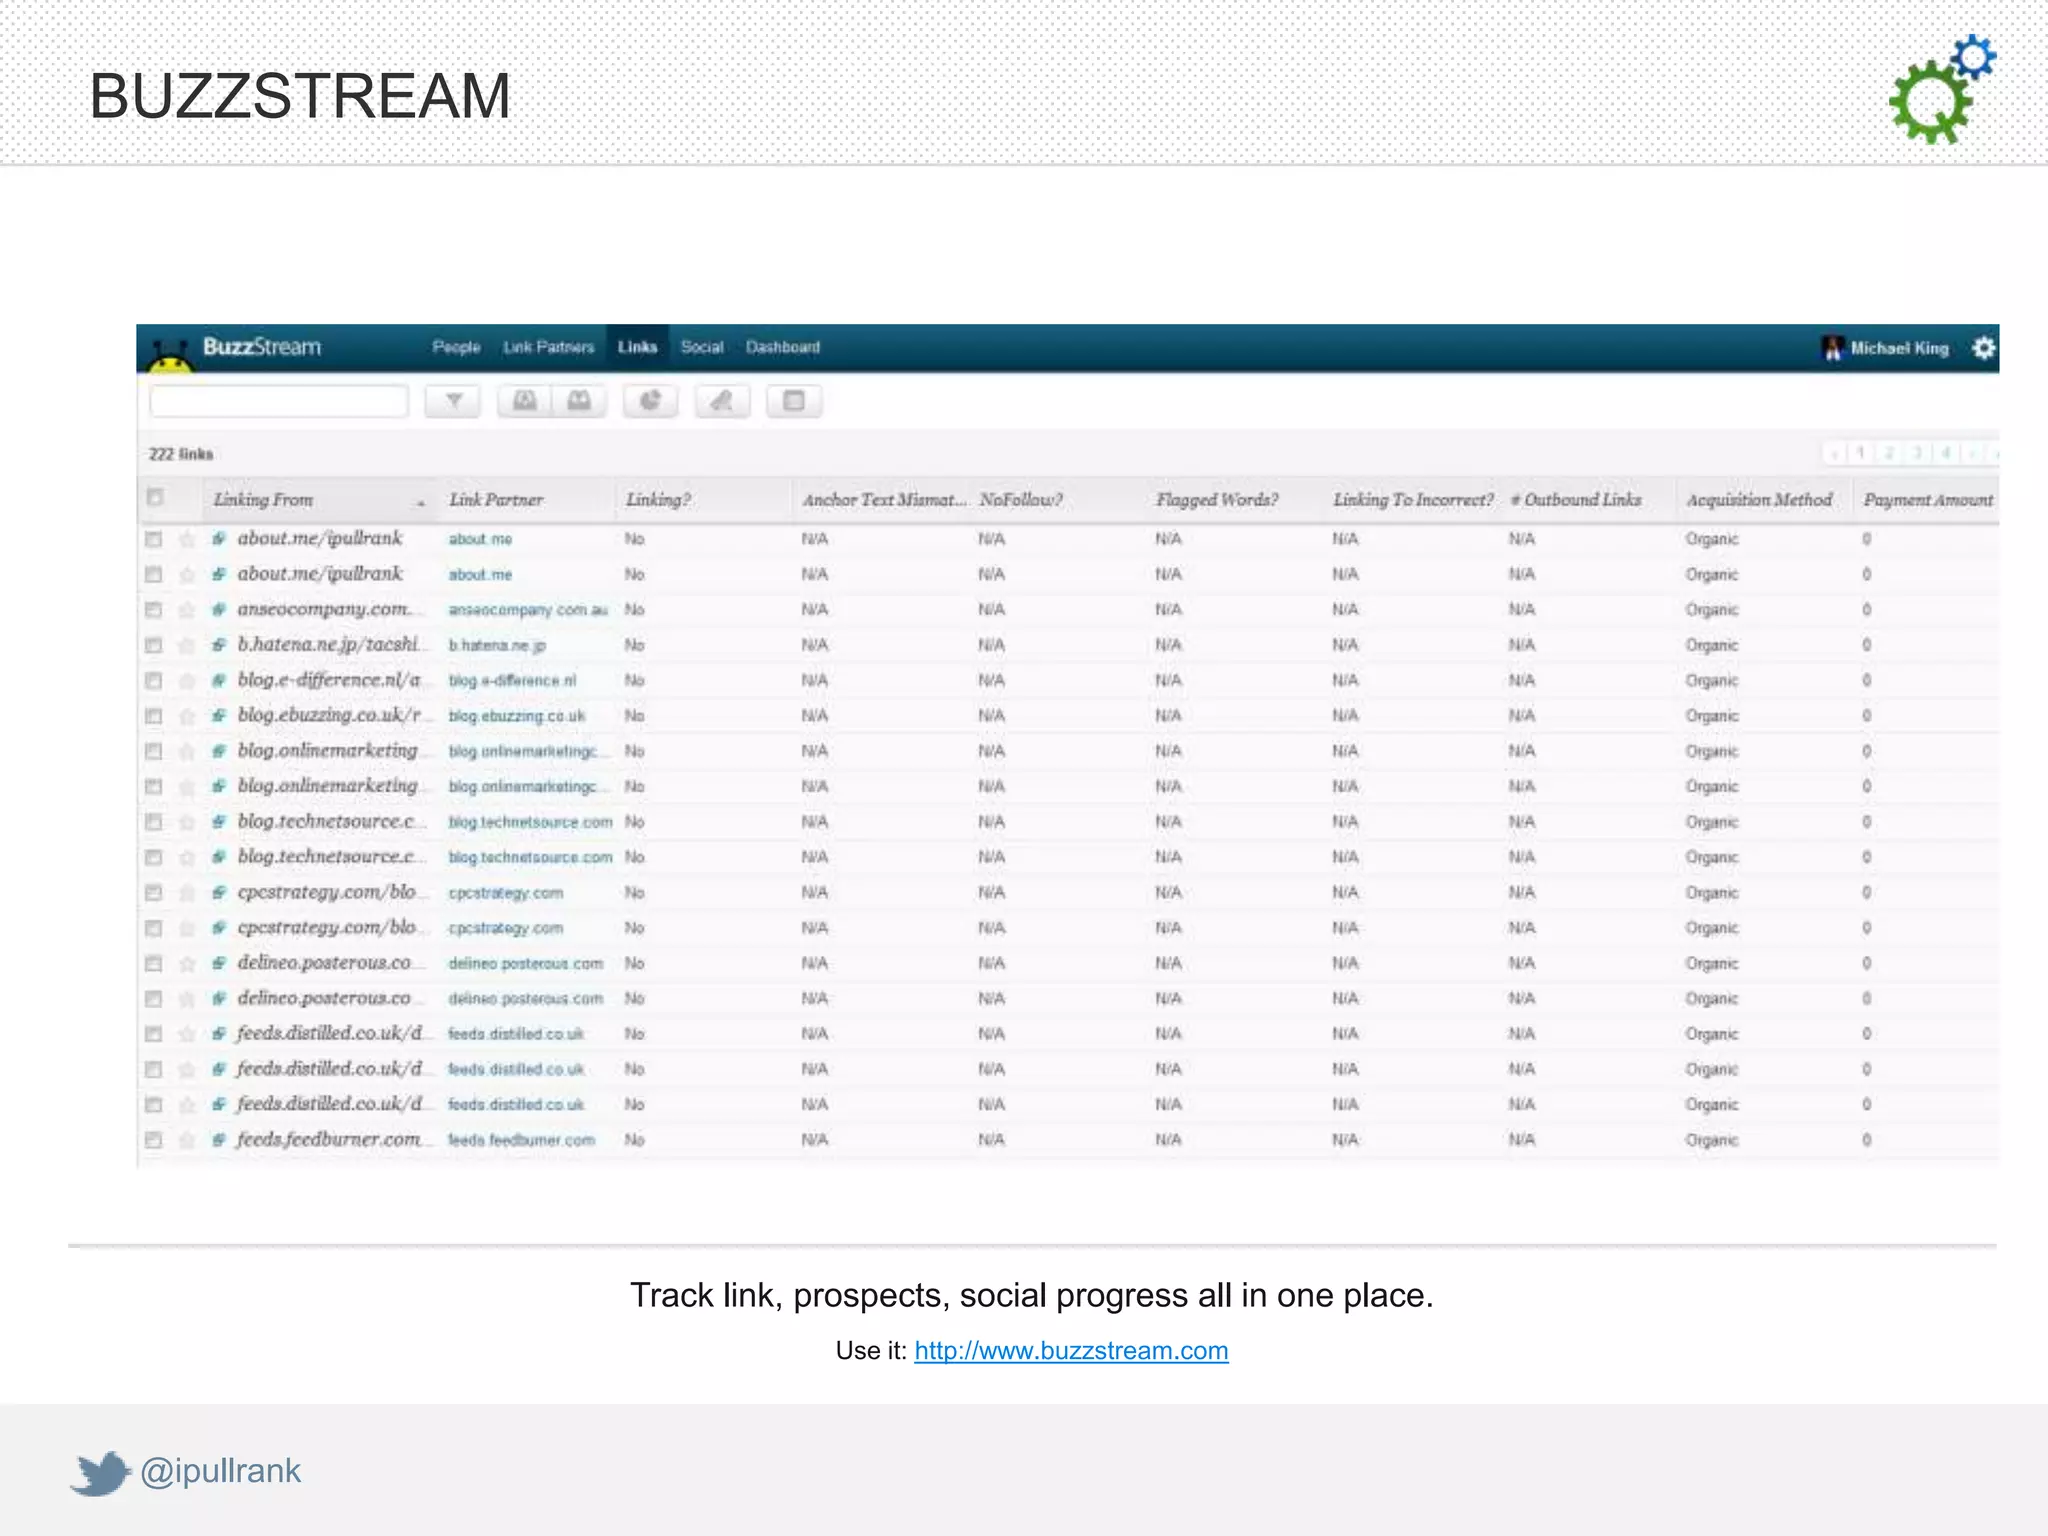Viewport: 2048px width, 1536px height.
Task: Star the blog.e-difference.nl link row
Action: coord(187,681)
